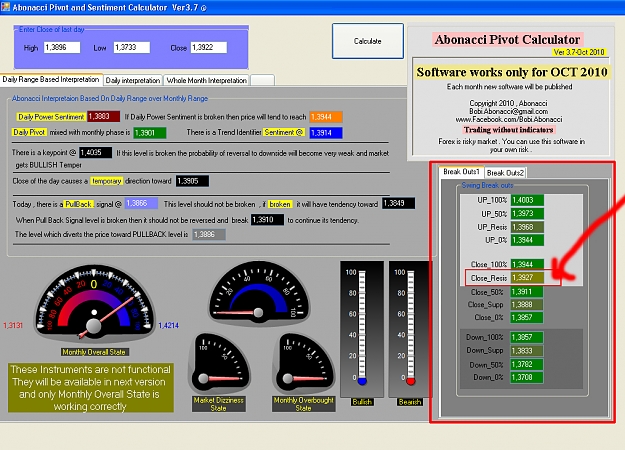Click the Monthly Overbought State gauge
The height and width of the screenshot is (450, 625).
(305, 364)
